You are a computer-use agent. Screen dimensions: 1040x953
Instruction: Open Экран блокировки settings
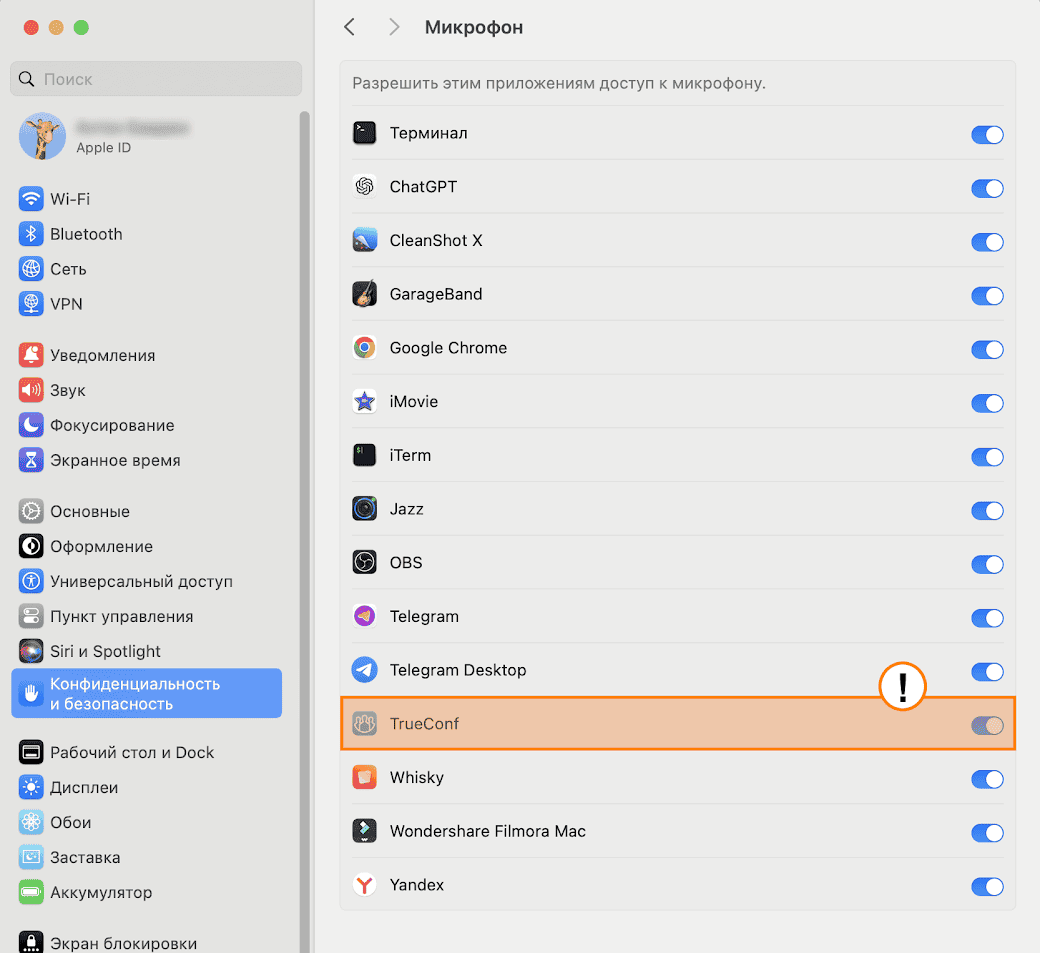coord(147,942)
